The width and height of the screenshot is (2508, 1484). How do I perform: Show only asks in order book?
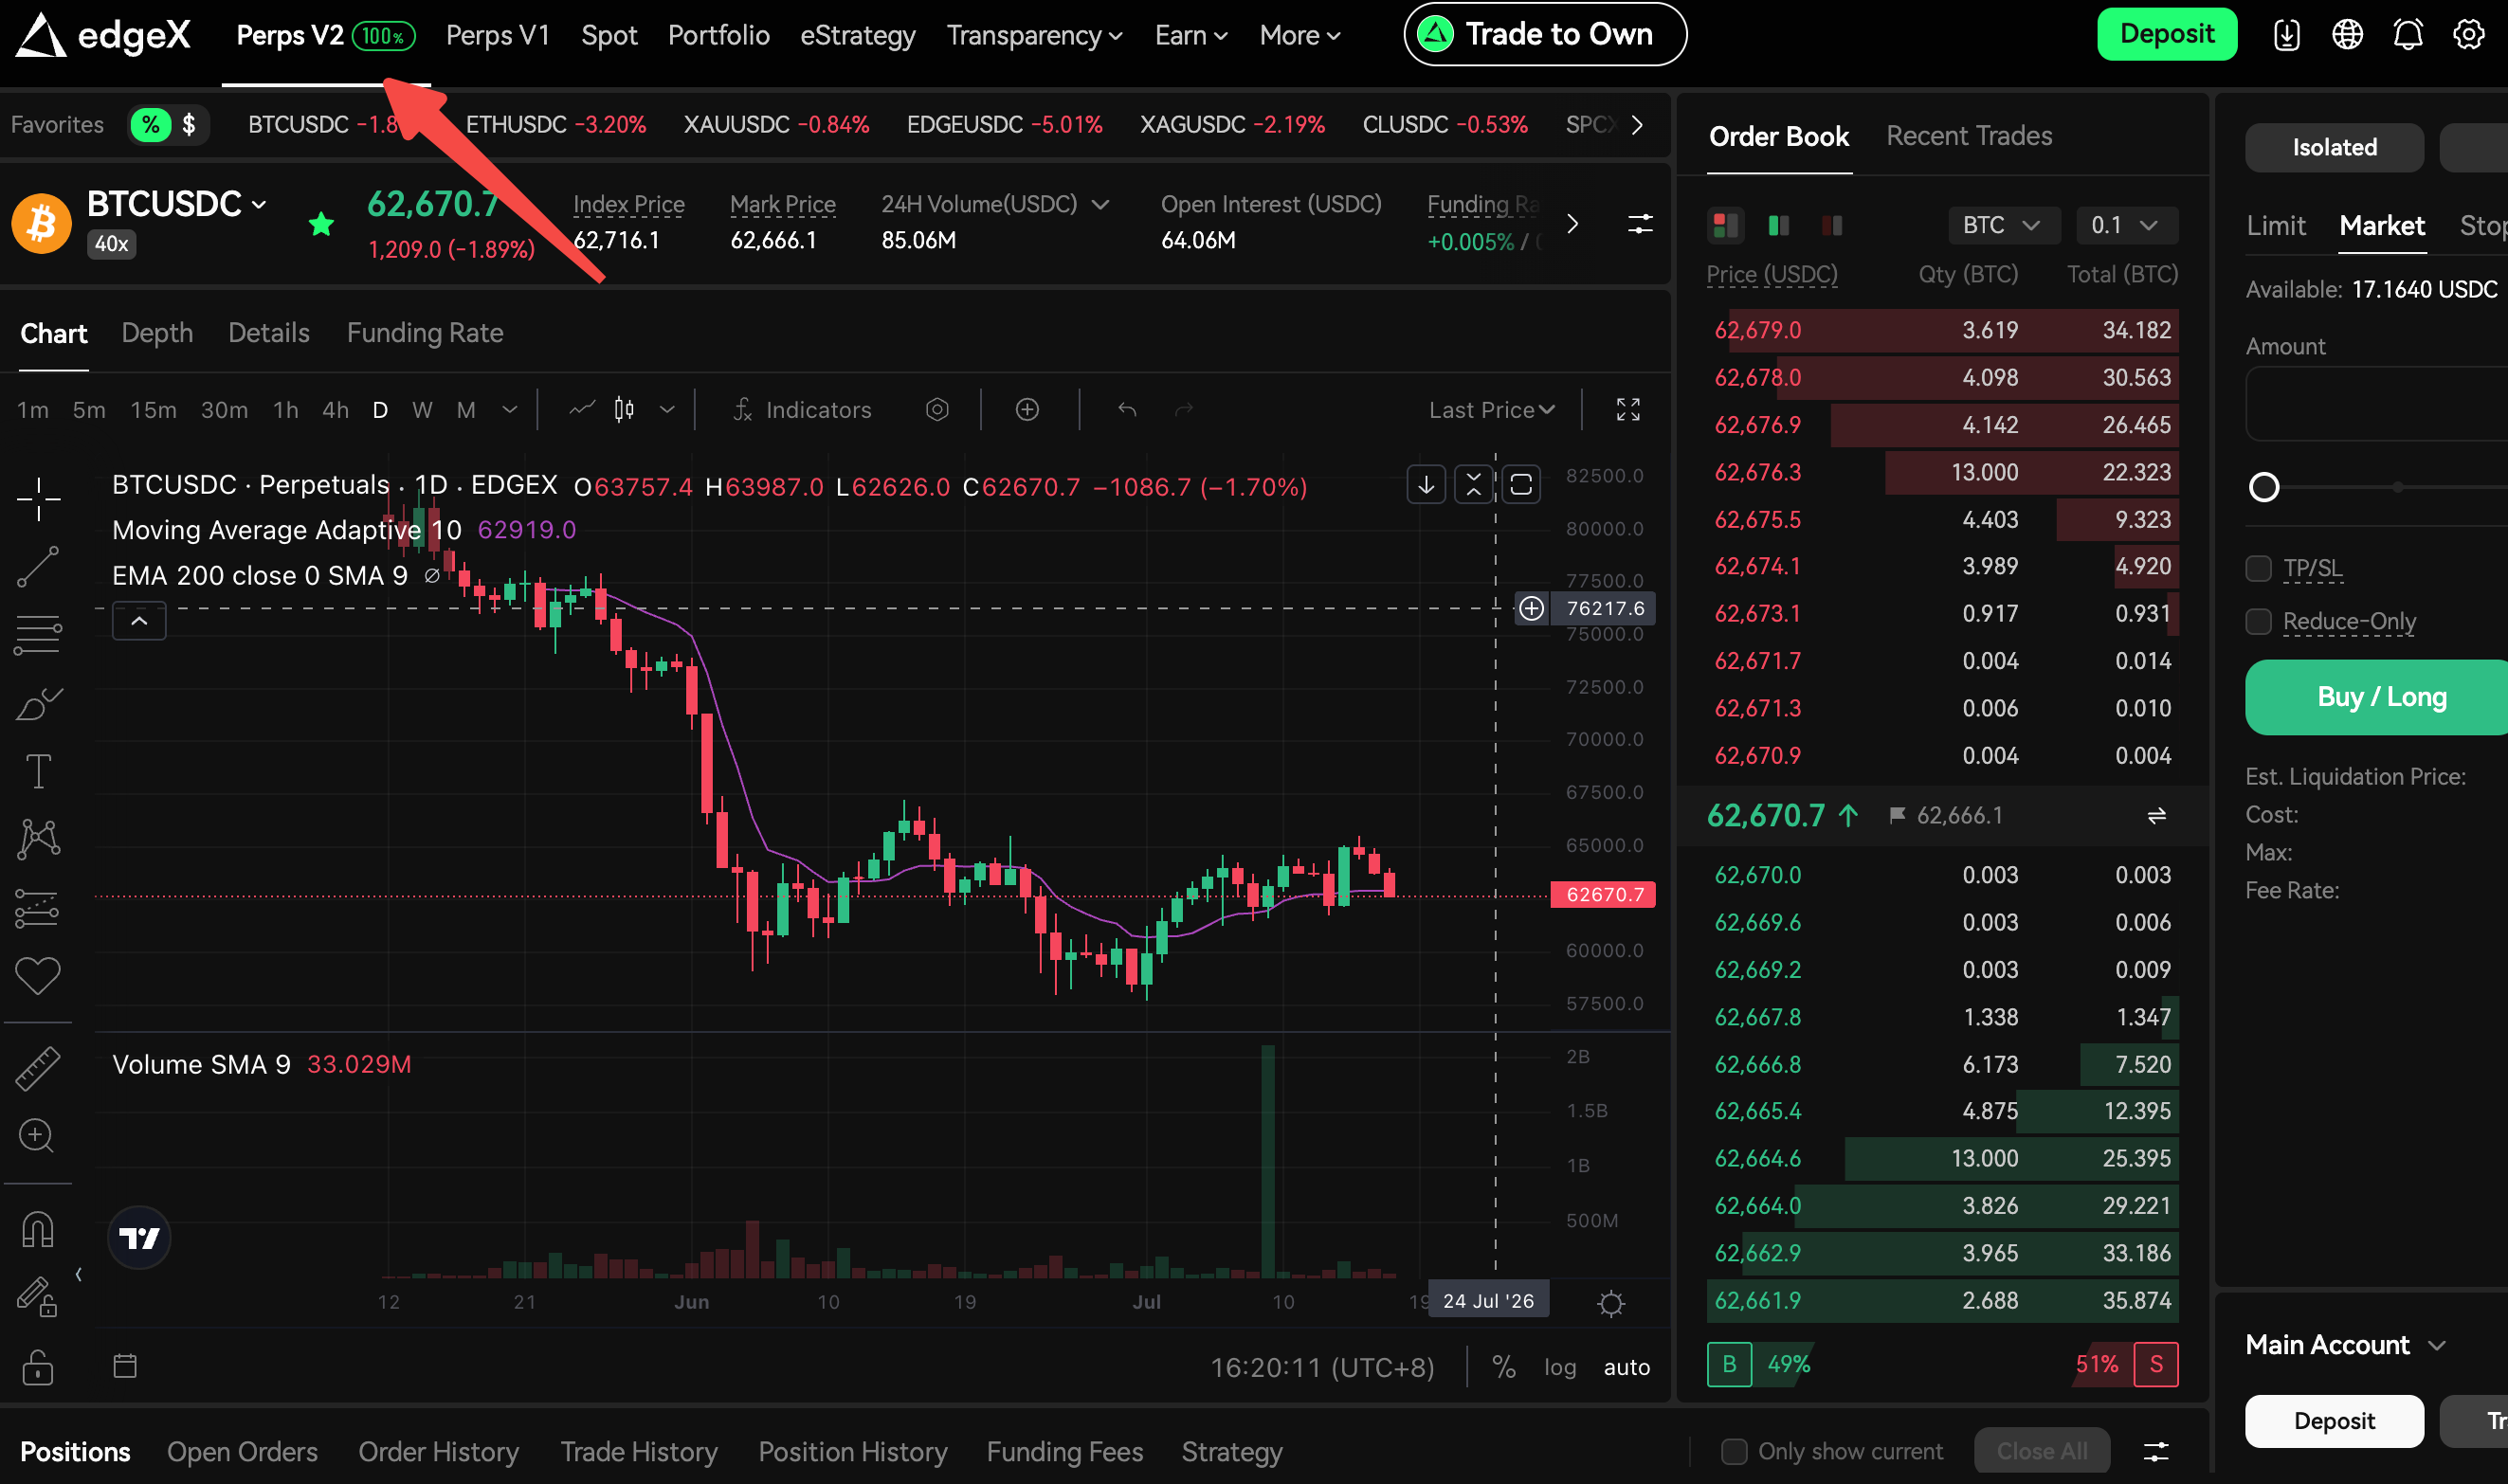click(1832, 225)
